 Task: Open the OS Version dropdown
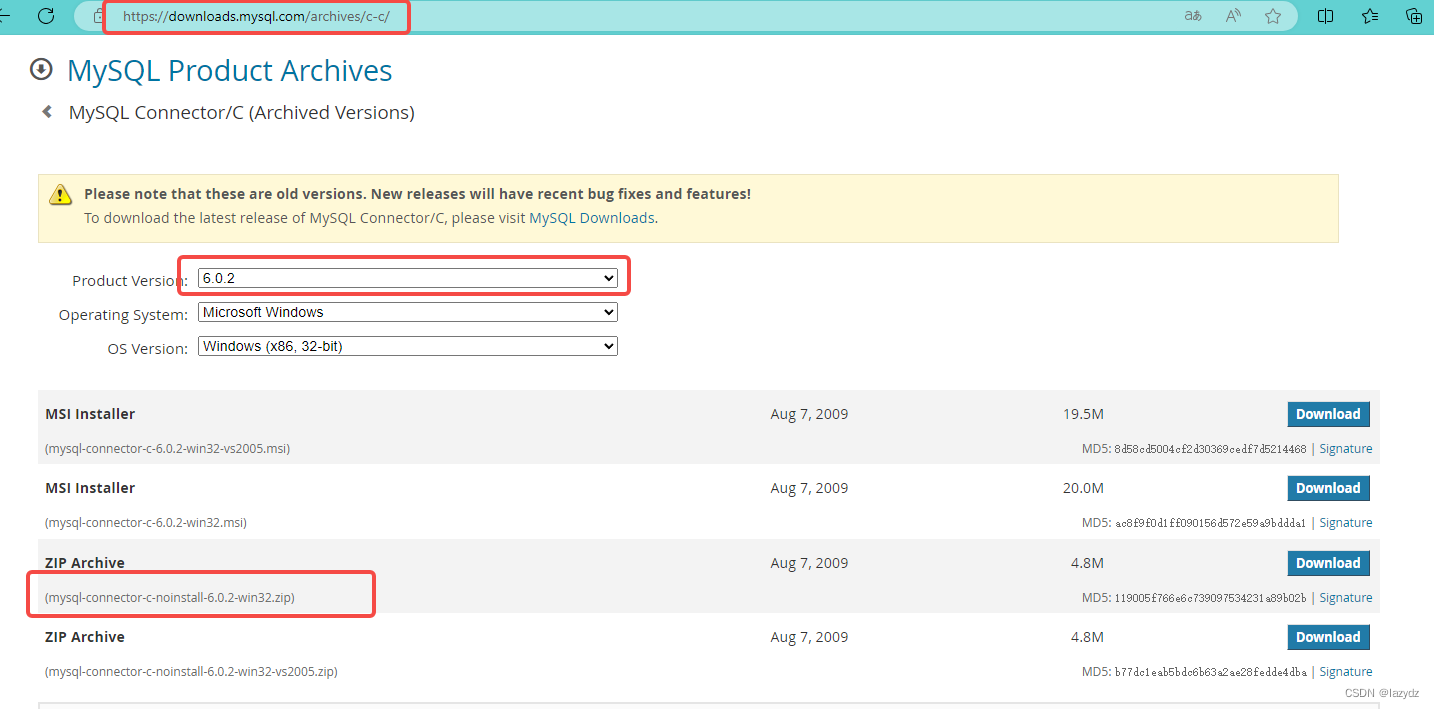[x=406, y=346]
